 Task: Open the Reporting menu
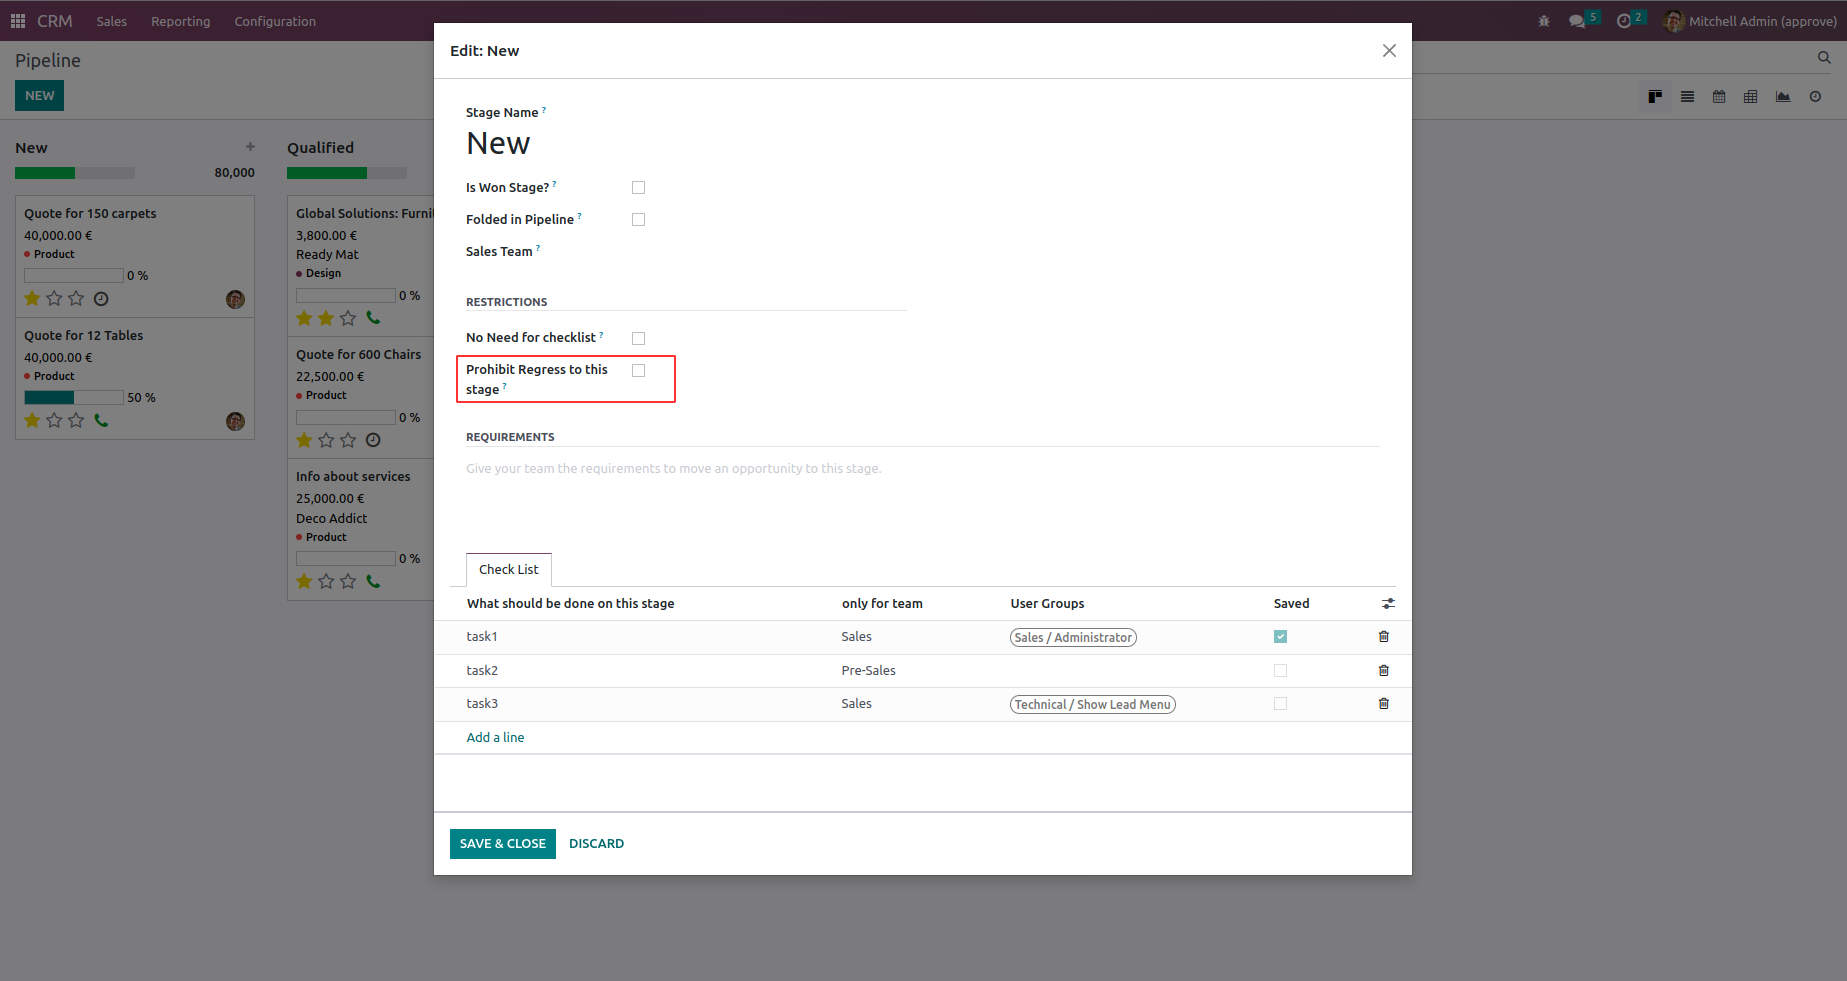click(181, 21)
